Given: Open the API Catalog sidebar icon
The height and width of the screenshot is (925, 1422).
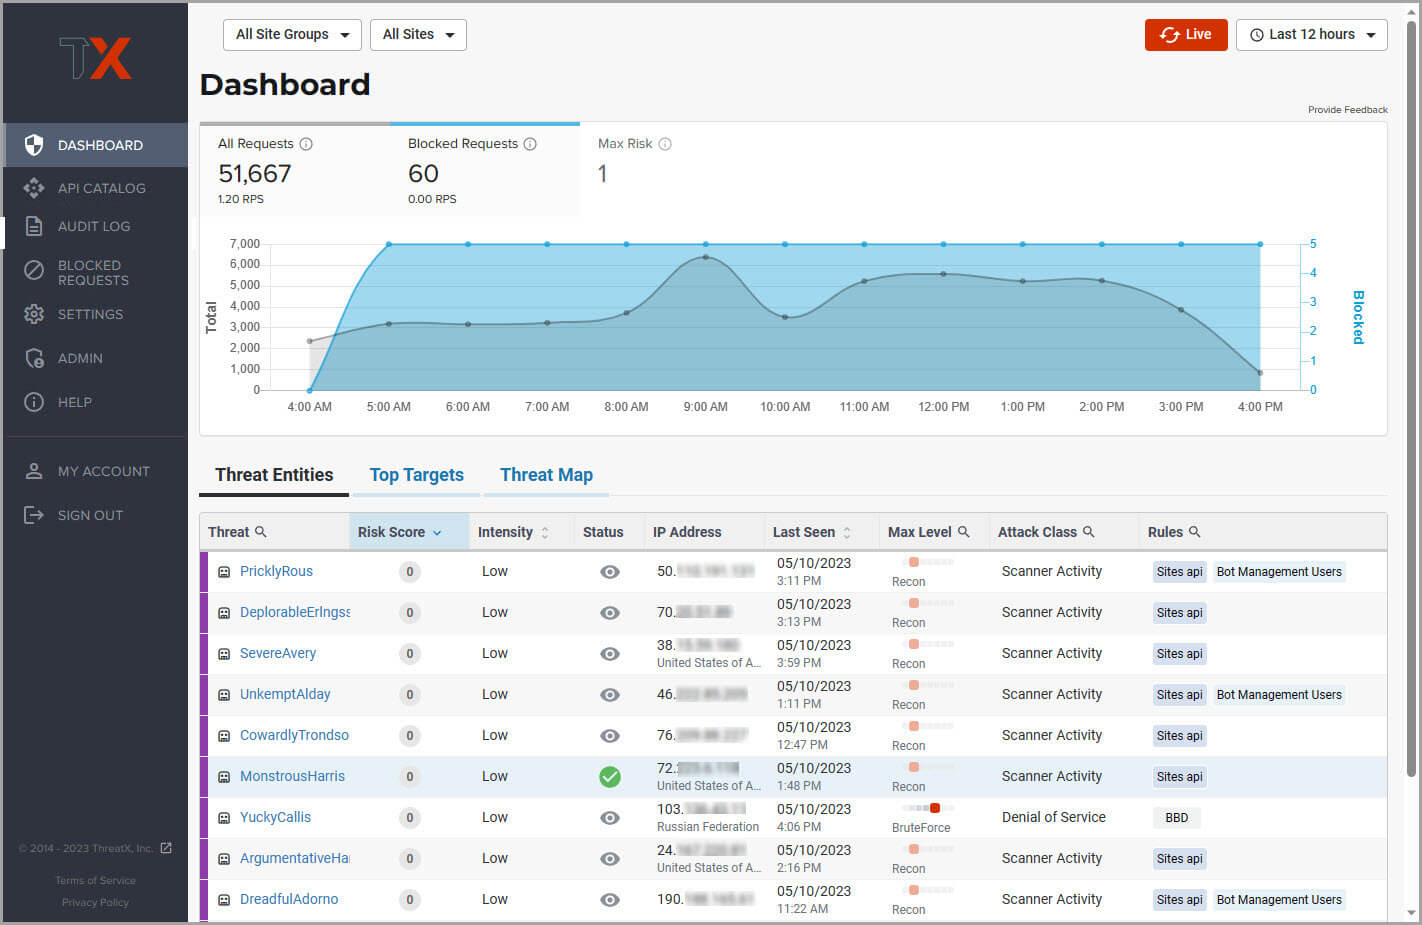Looking at the screenshot, I should tap(34, 188).
